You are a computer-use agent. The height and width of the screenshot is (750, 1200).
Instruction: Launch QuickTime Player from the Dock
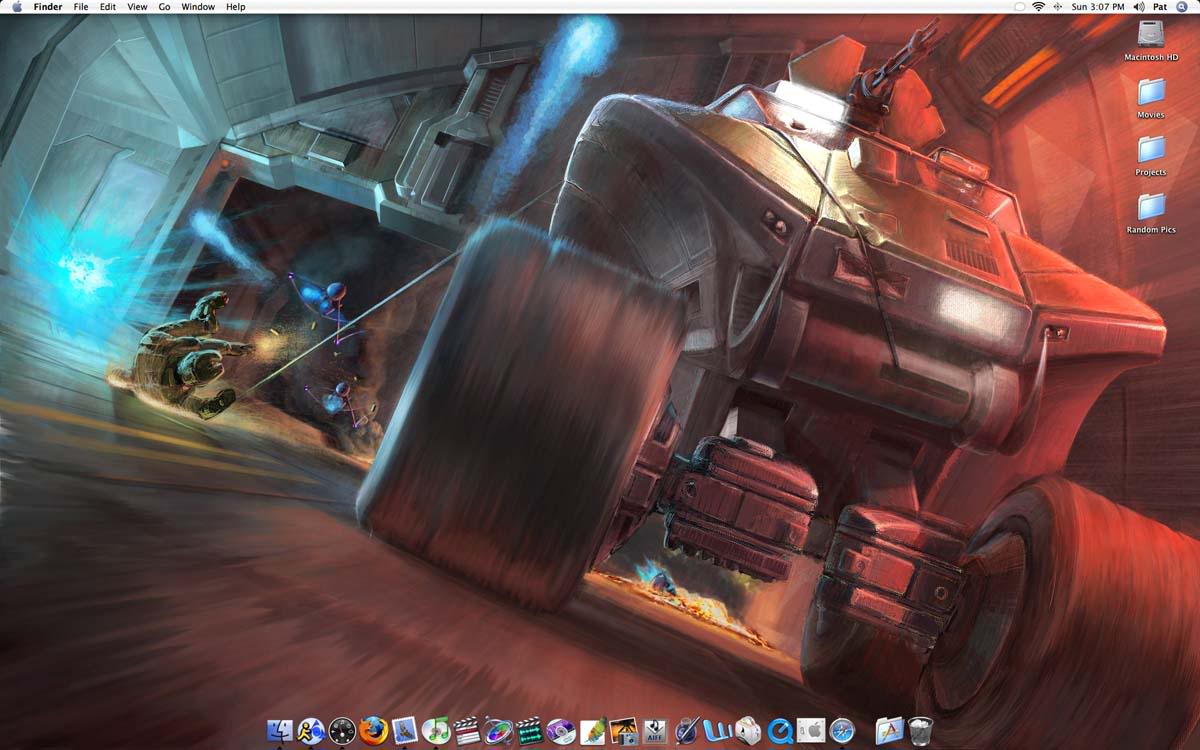pos(779,732)
